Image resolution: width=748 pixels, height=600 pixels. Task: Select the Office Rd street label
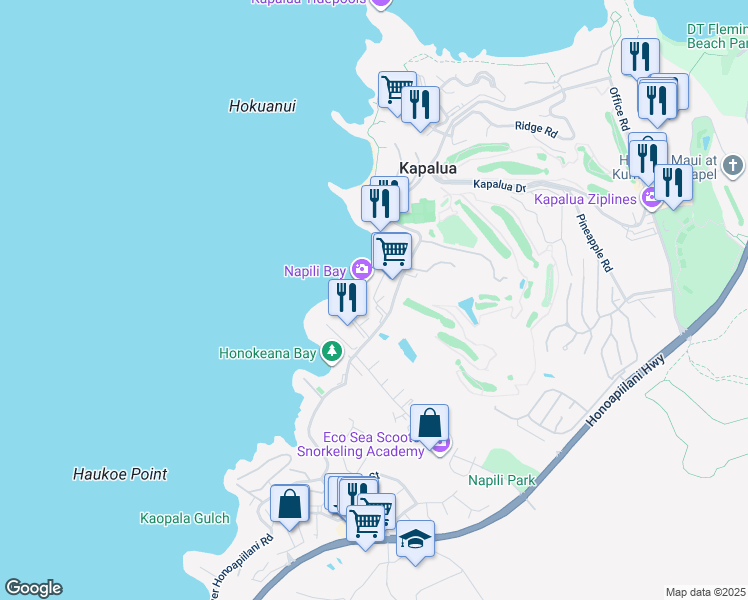[619, 109]
